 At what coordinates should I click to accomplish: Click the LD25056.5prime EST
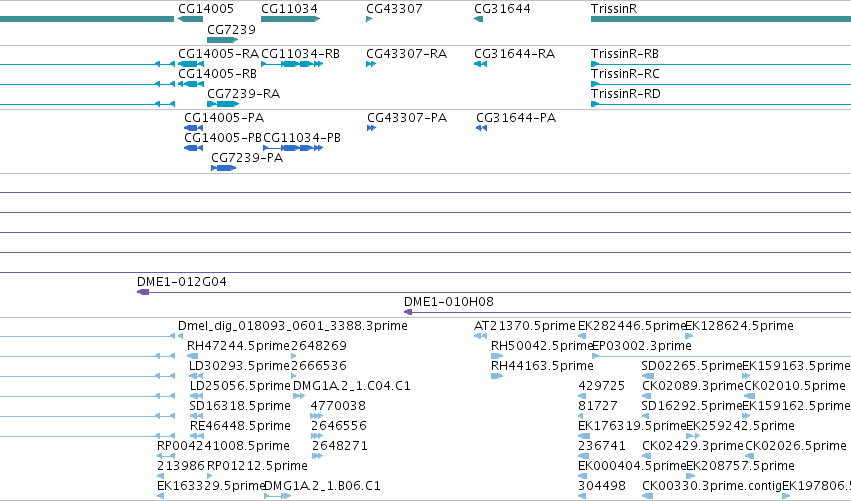(196, 396)
